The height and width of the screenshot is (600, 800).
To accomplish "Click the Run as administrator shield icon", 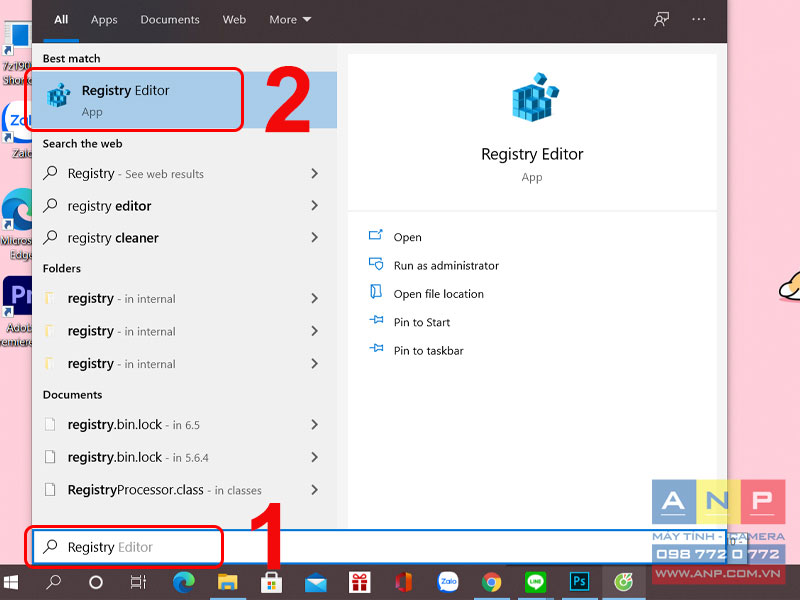I will 376,264.
